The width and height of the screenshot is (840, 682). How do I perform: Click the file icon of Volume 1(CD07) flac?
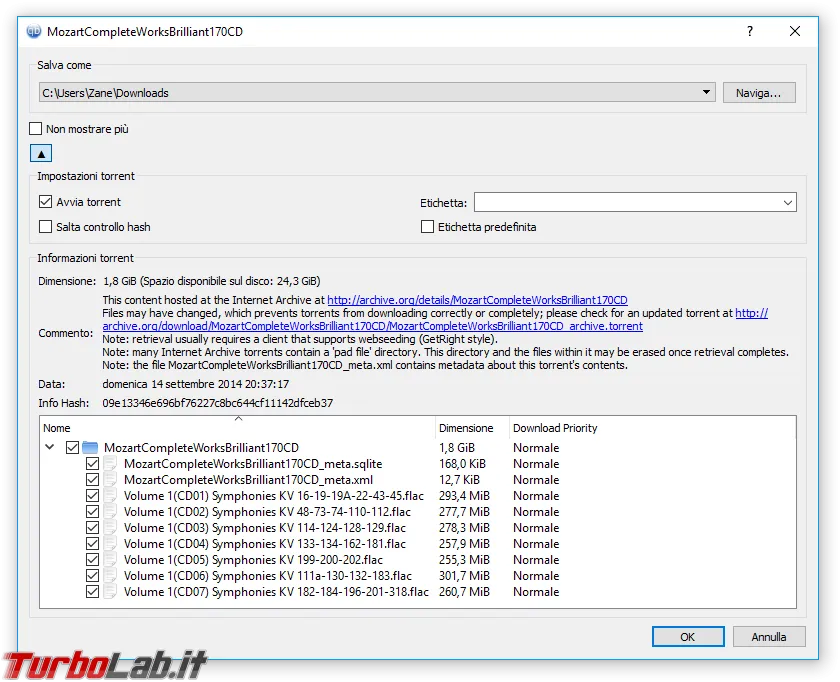pyautogui.click(x=110, y=592)
